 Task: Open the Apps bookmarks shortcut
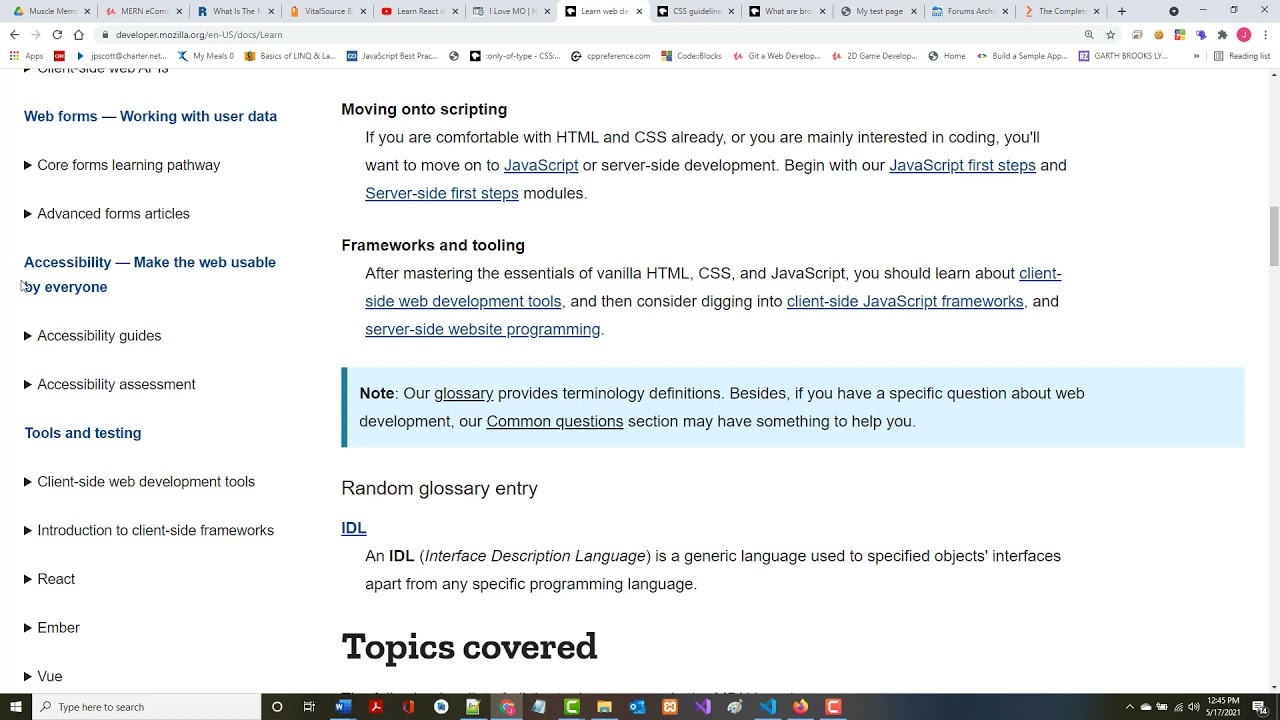pos(27,56)
